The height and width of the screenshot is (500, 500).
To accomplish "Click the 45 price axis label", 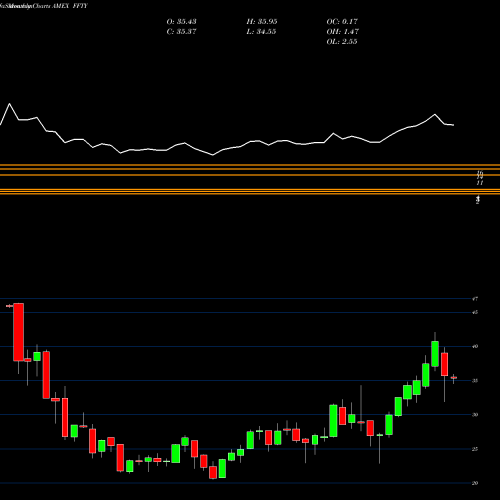I will 475,312.
